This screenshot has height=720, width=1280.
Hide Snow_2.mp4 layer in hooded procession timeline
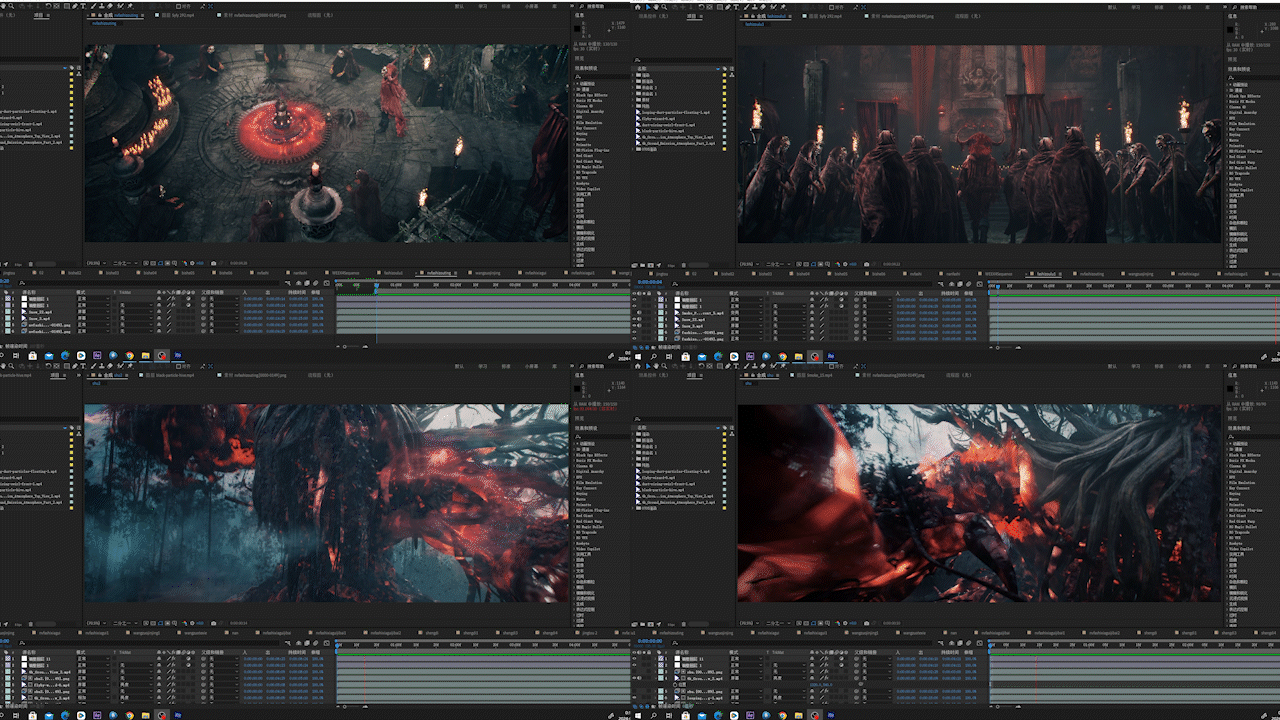tap(635, 326)
